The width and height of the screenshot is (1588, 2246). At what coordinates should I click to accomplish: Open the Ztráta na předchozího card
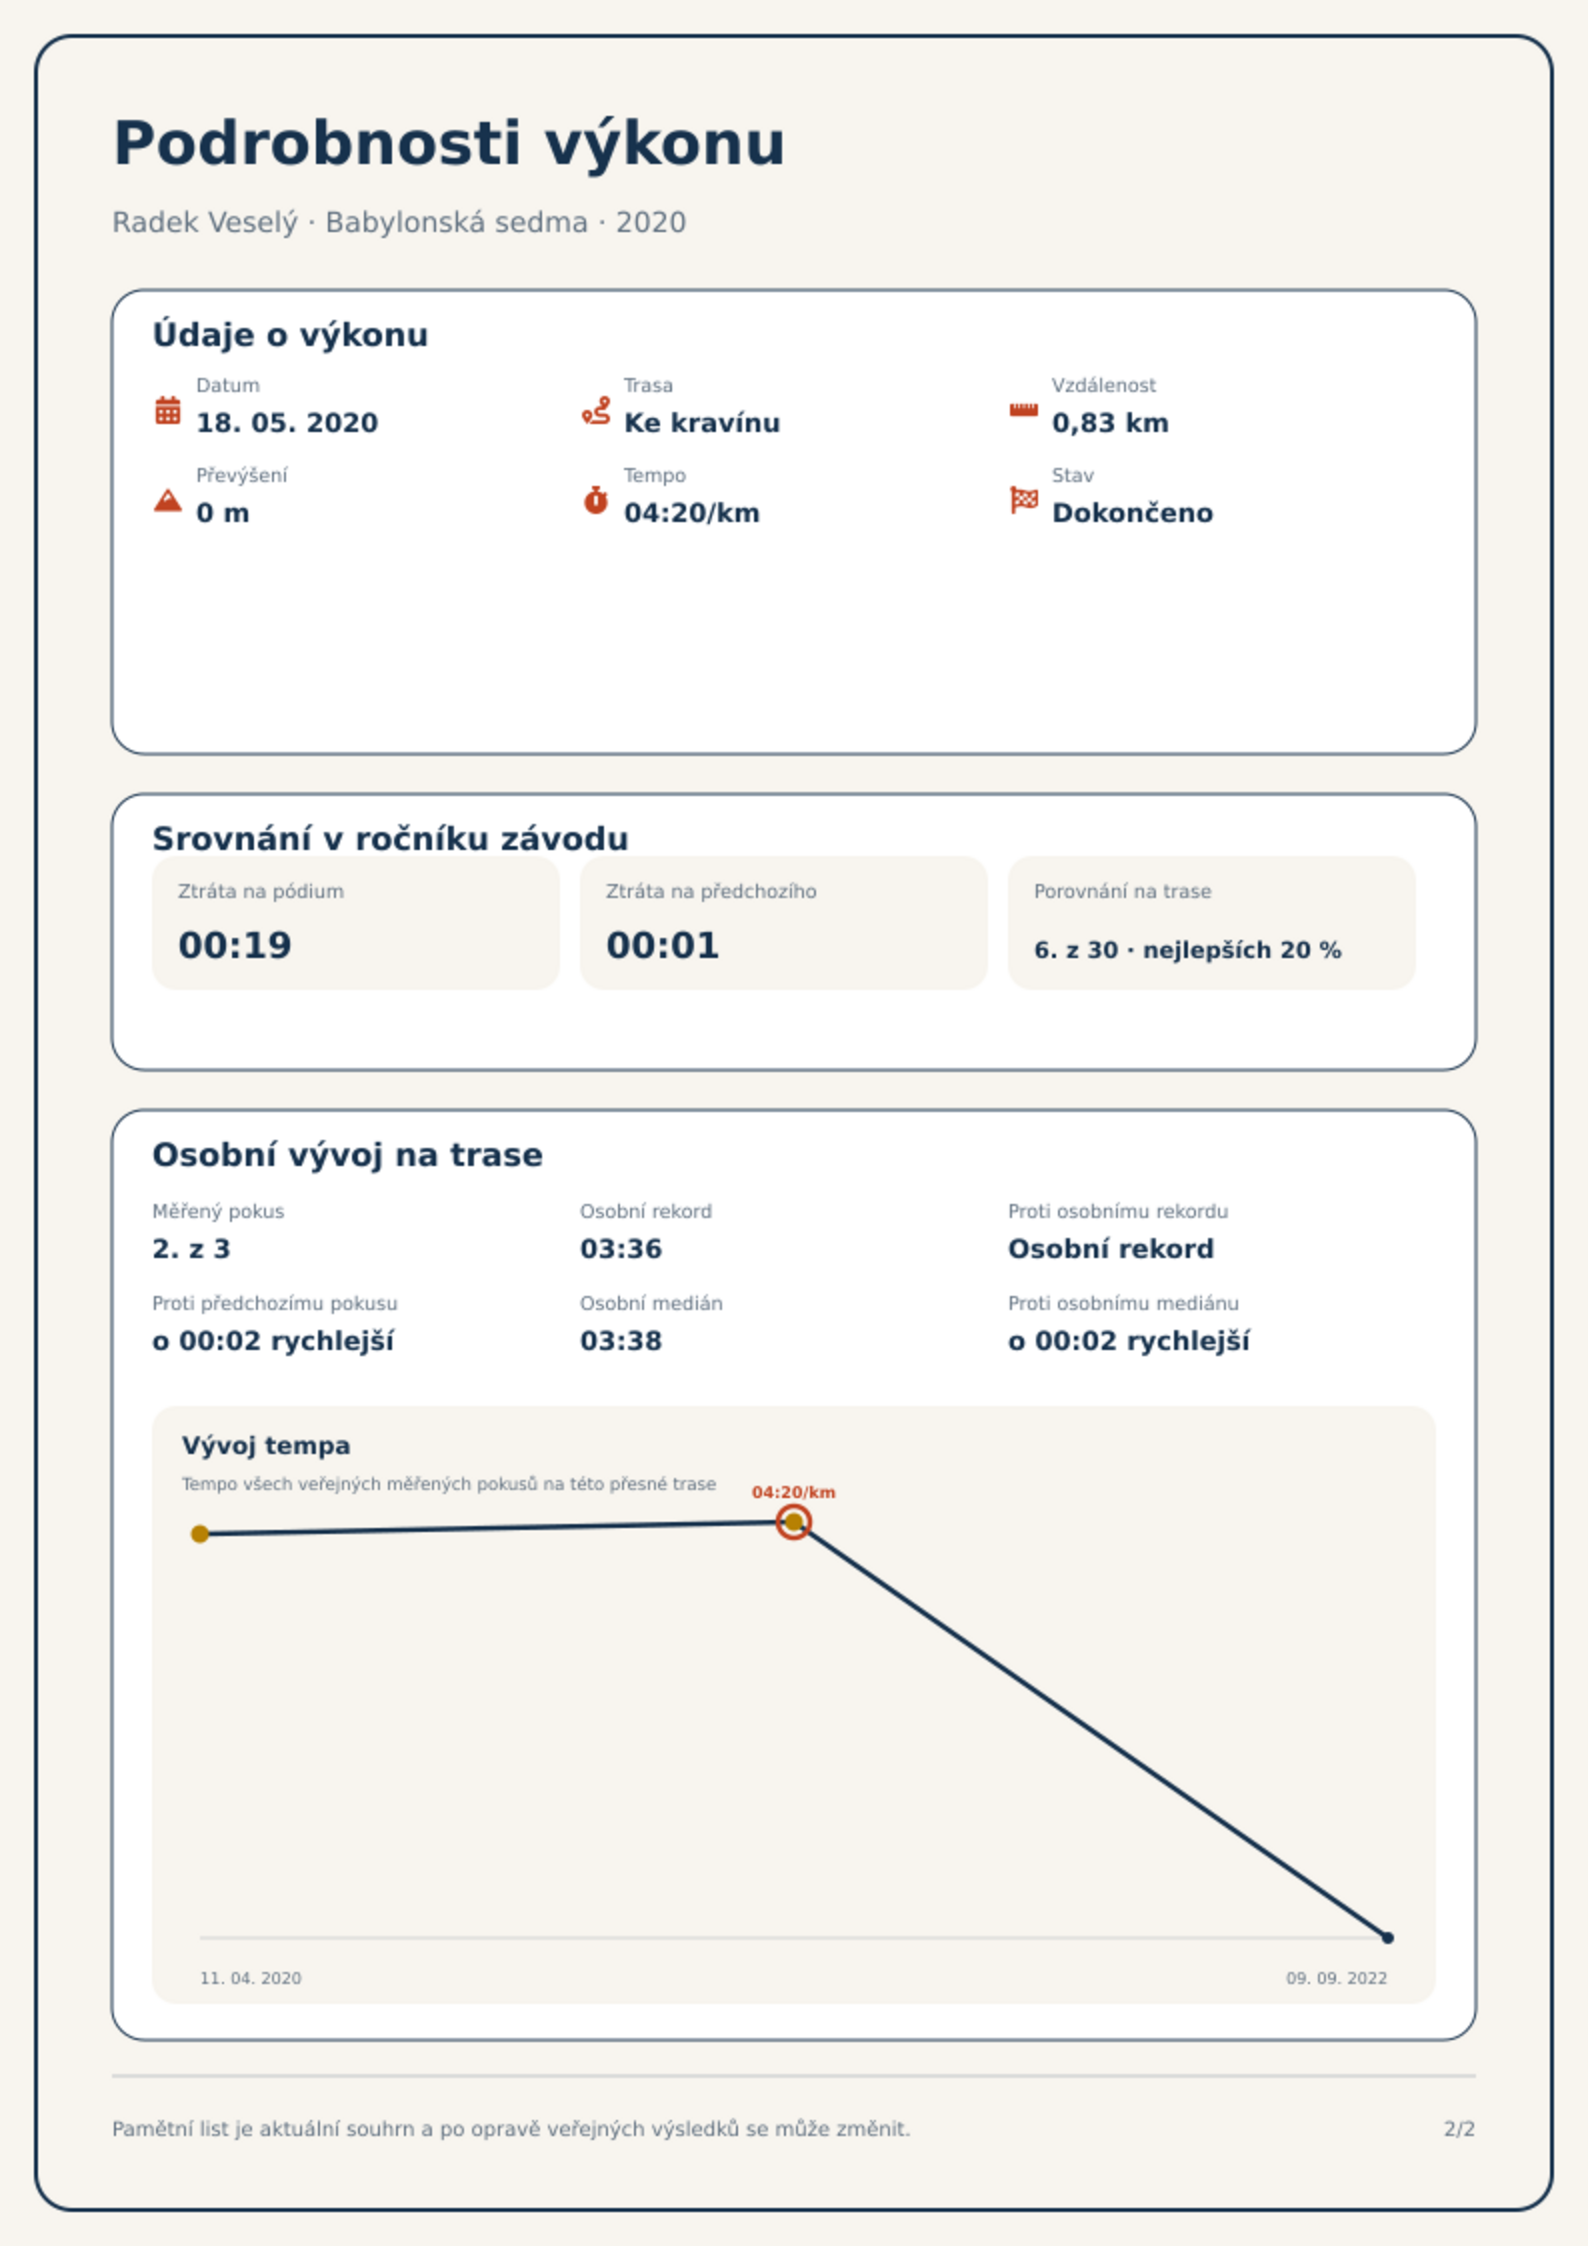[783, 922]
